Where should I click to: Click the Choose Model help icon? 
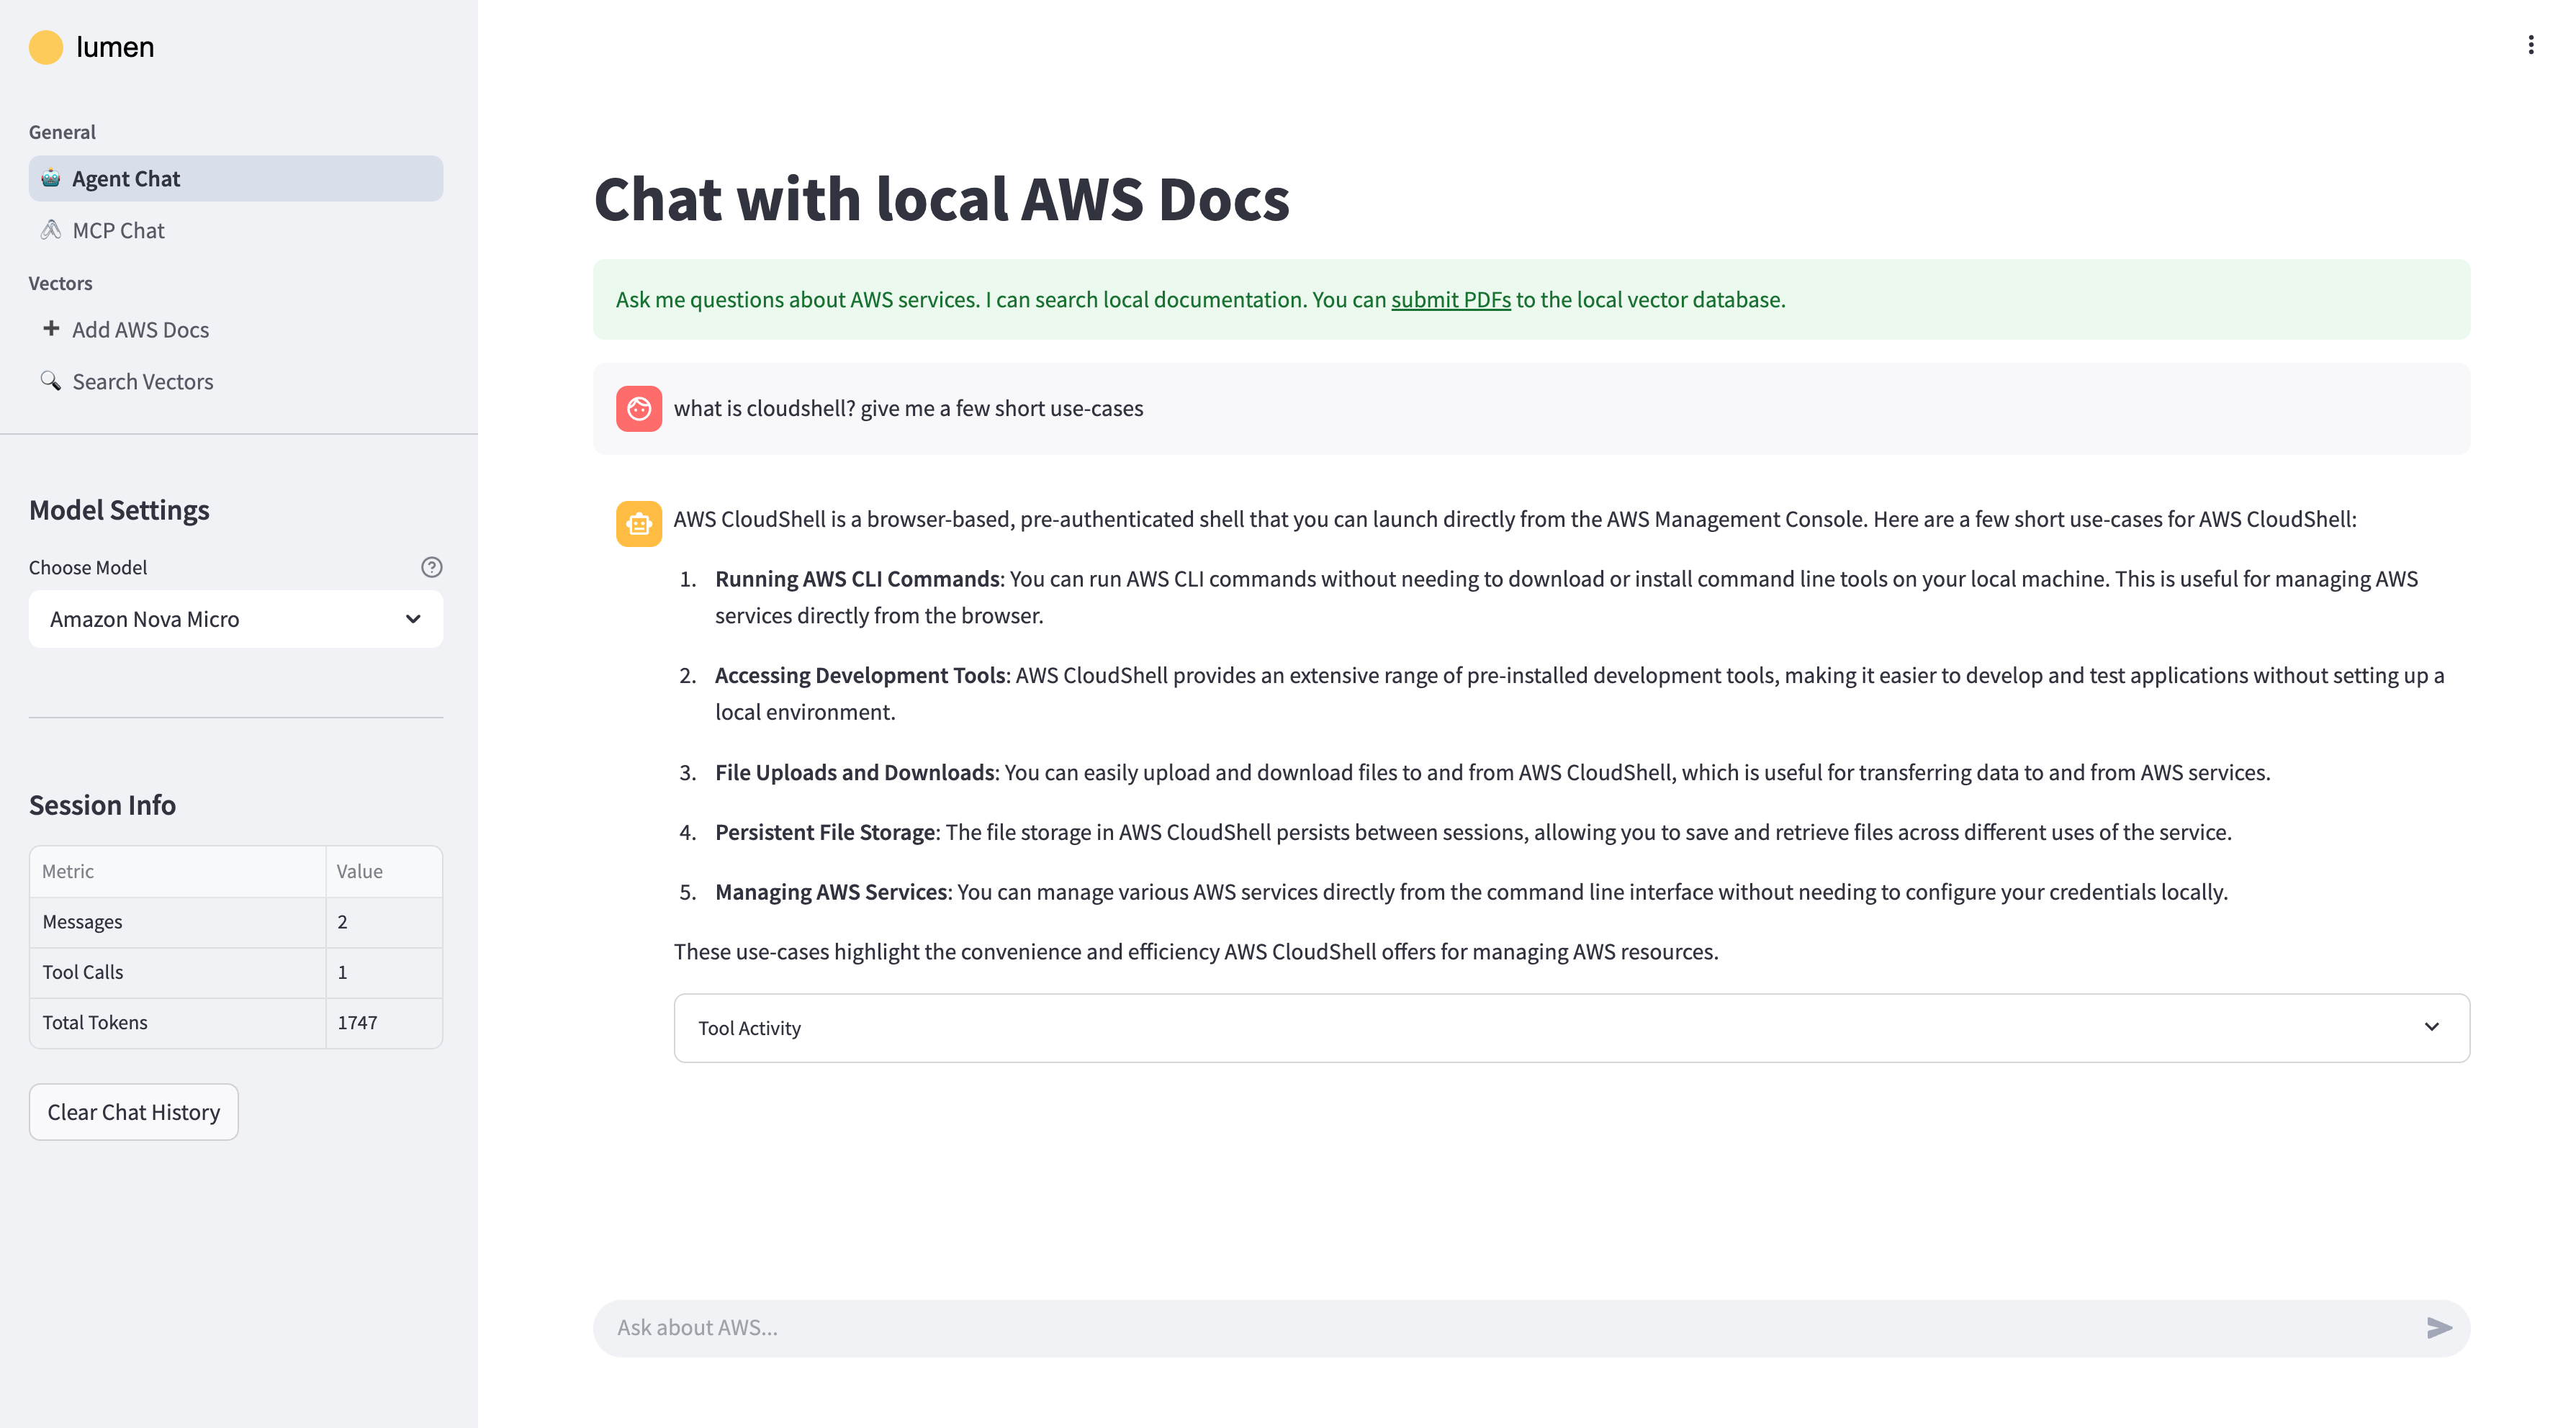431,567
